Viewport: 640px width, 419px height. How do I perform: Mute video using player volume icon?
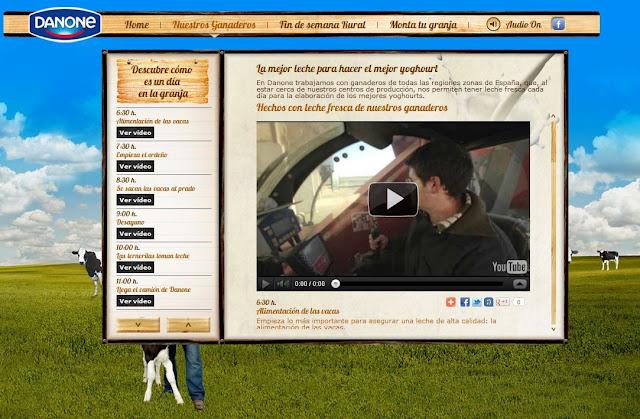click(x=282, y=284)
